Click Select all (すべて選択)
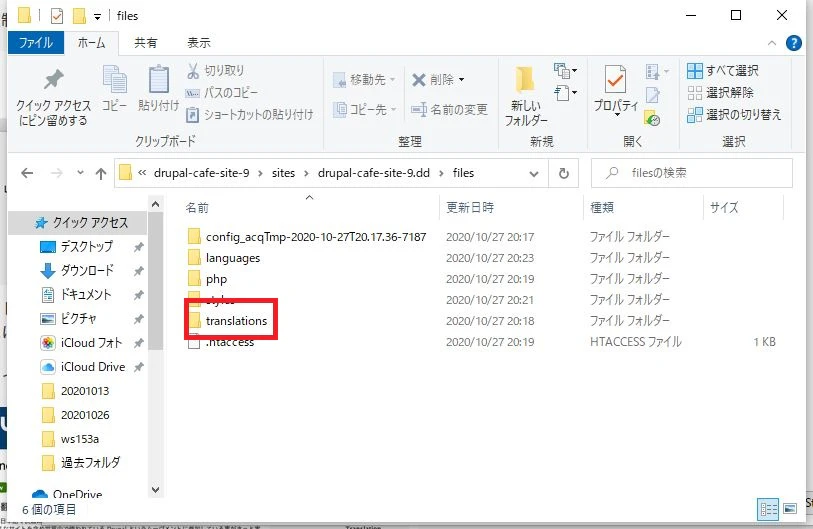 [x=723, y=71]
